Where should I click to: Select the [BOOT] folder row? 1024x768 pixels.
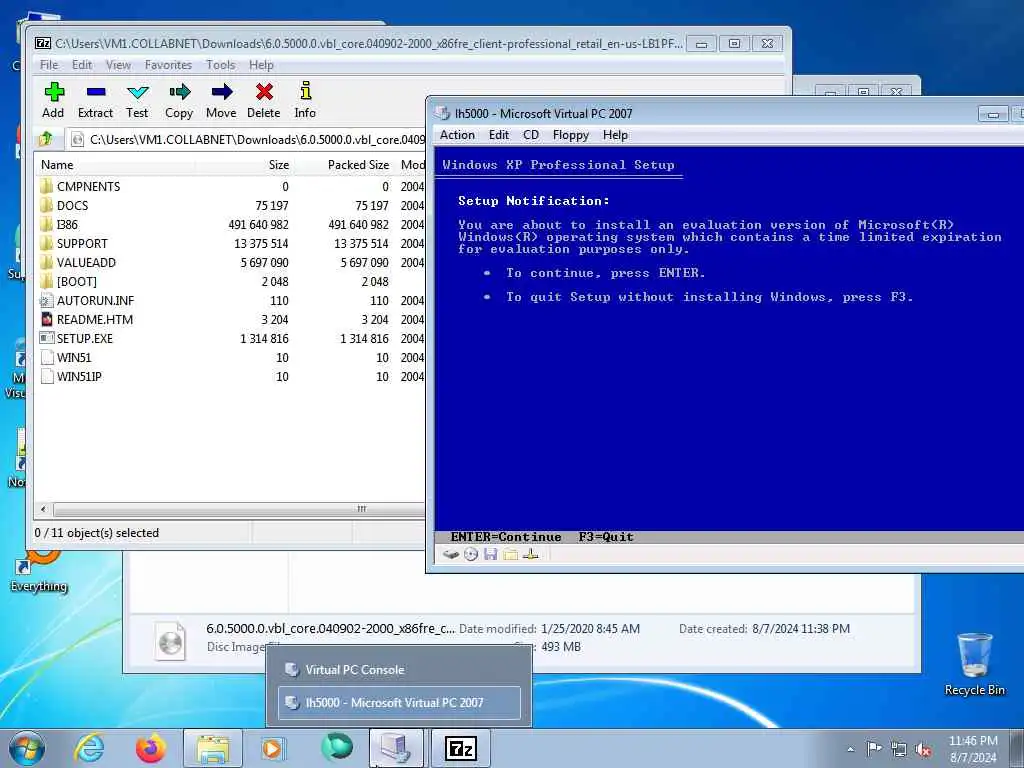pos(231,281)
